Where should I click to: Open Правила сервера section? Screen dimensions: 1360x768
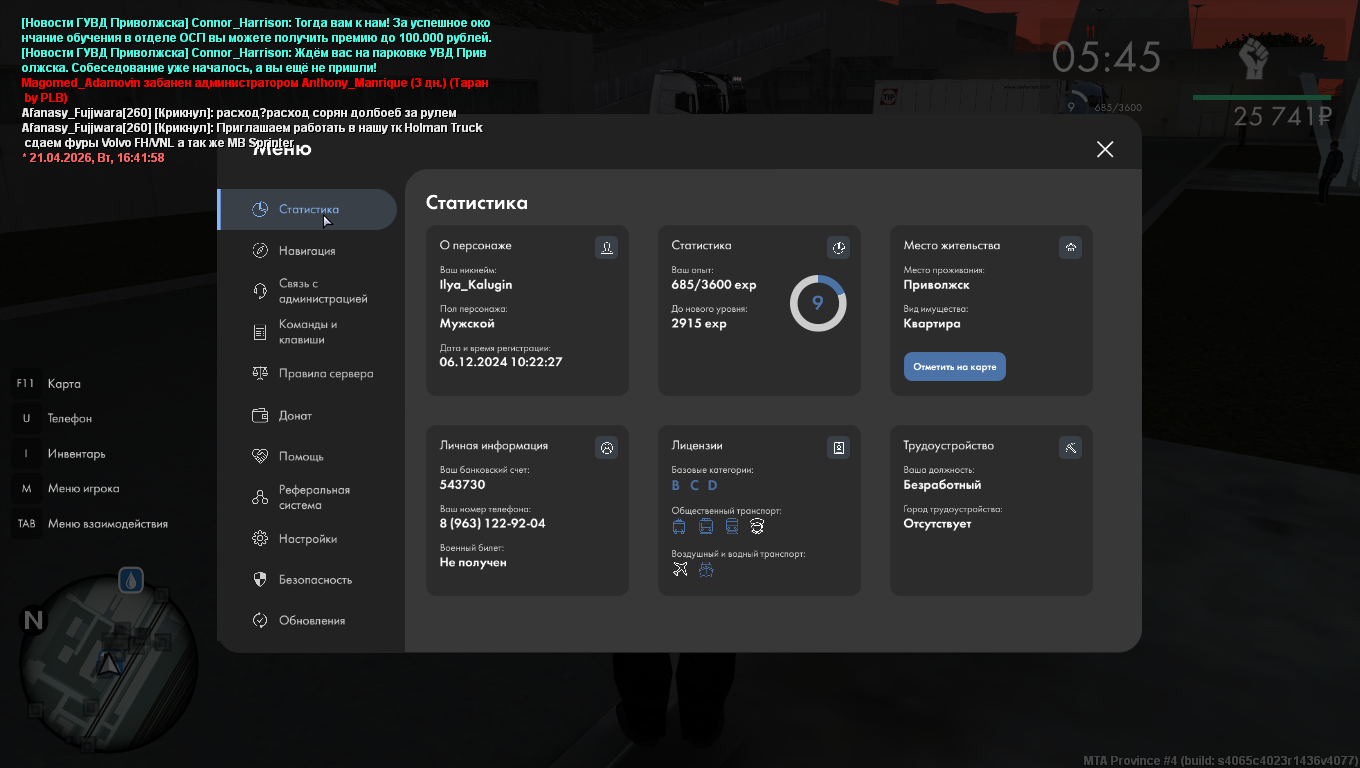tap(325, 374)
